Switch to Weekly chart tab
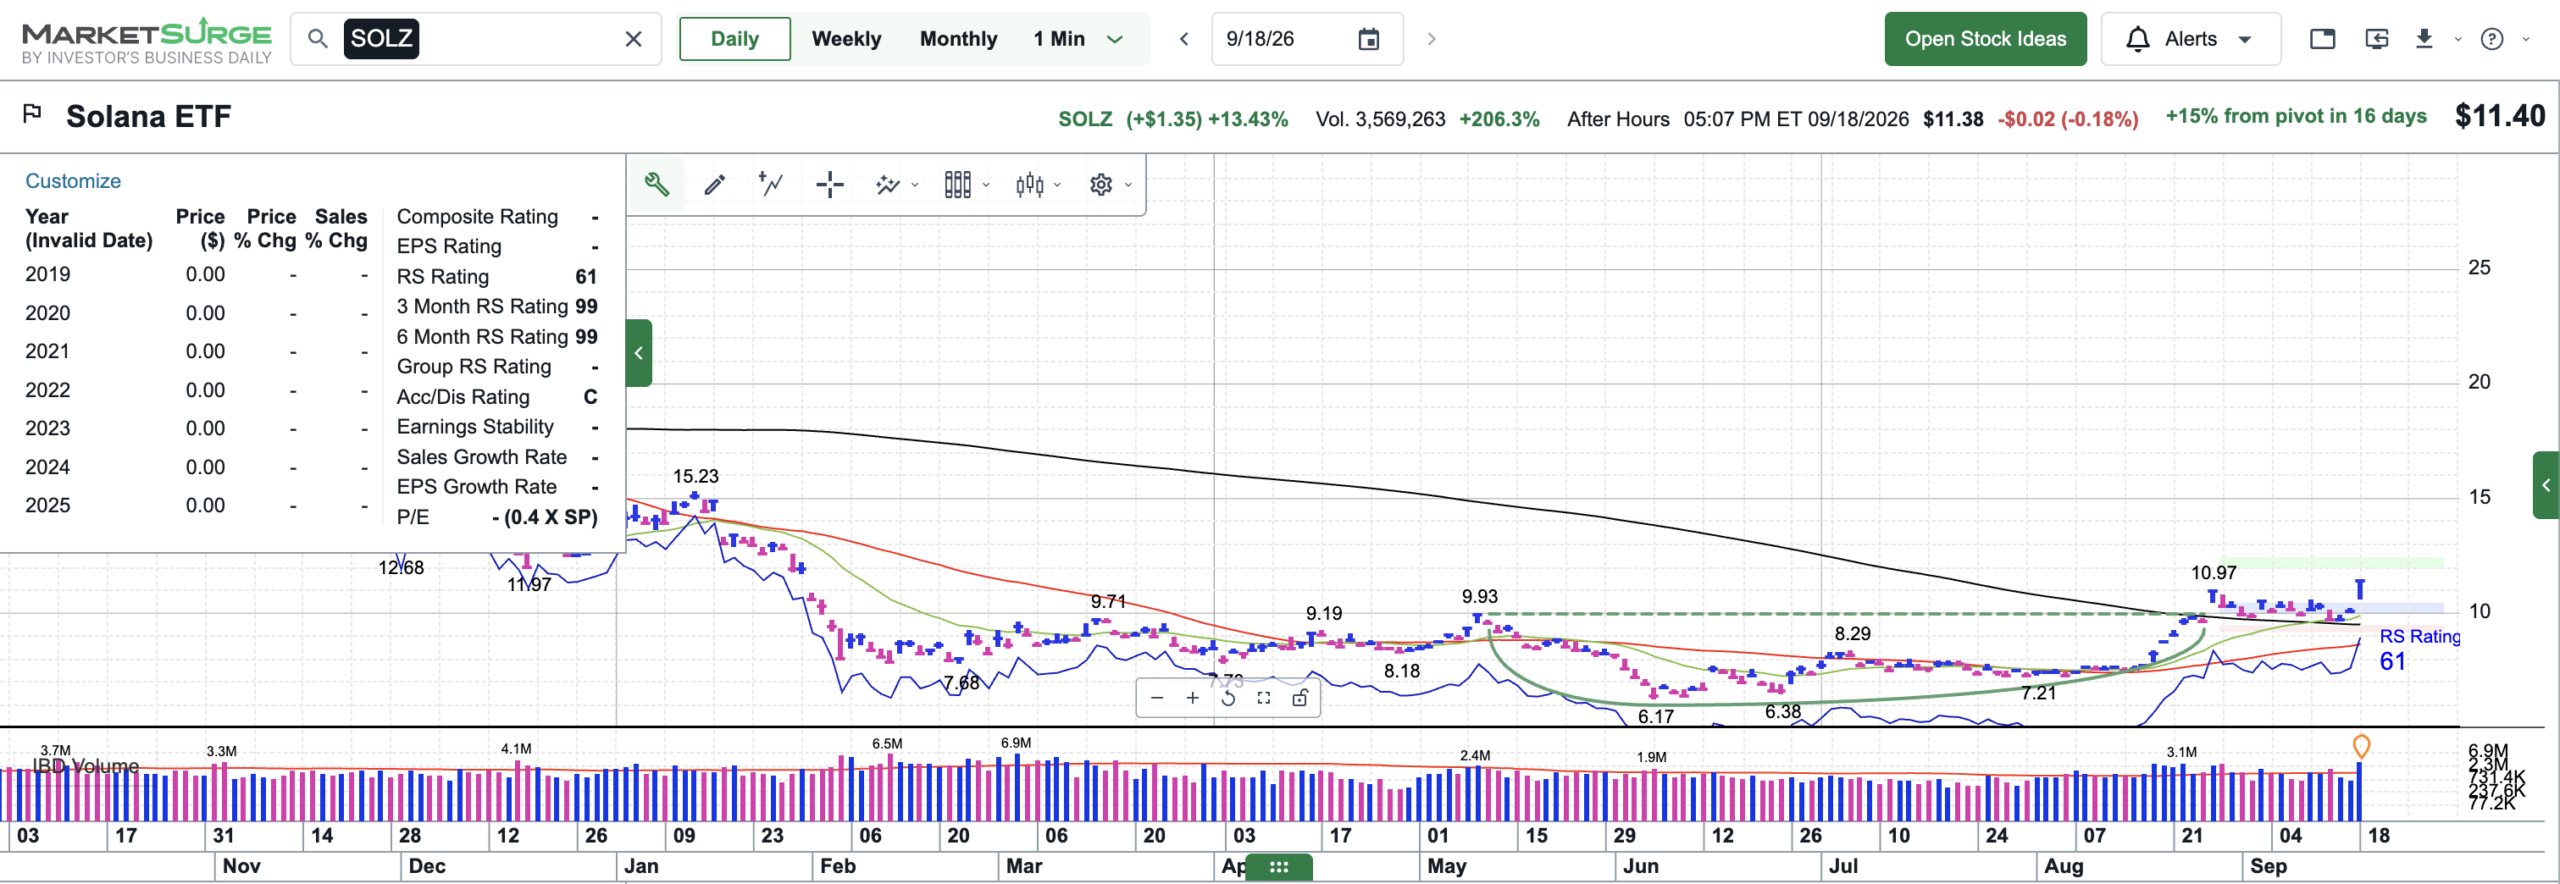Image resolution: width=2560 pixels, height=884 pixels. [x=846, y=39]
